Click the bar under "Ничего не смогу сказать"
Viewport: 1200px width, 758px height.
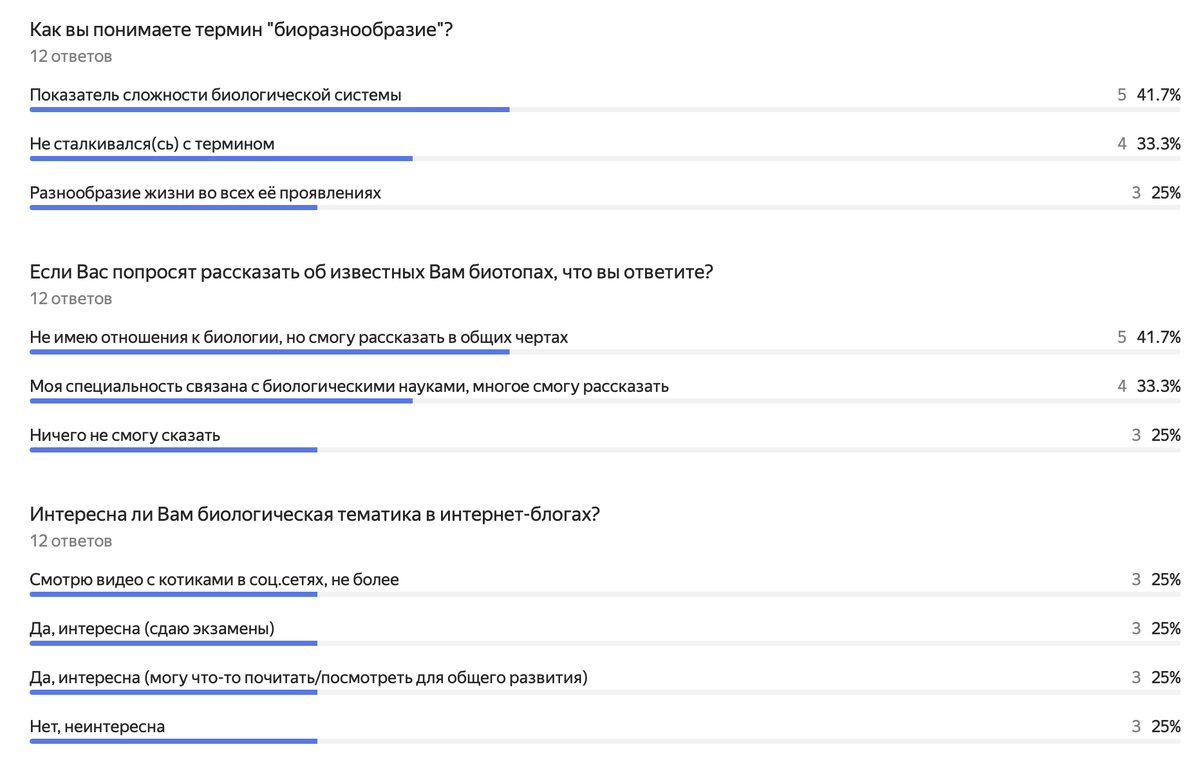[x=173, y=450]
